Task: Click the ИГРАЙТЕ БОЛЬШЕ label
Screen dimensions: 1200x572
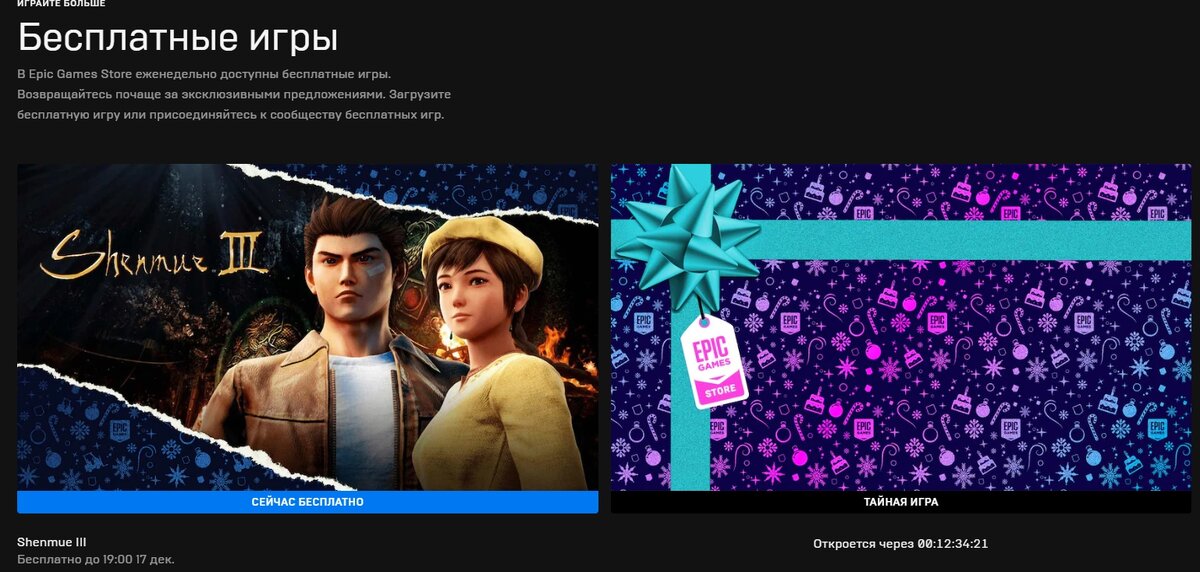Action: click(x=62, y=4)
